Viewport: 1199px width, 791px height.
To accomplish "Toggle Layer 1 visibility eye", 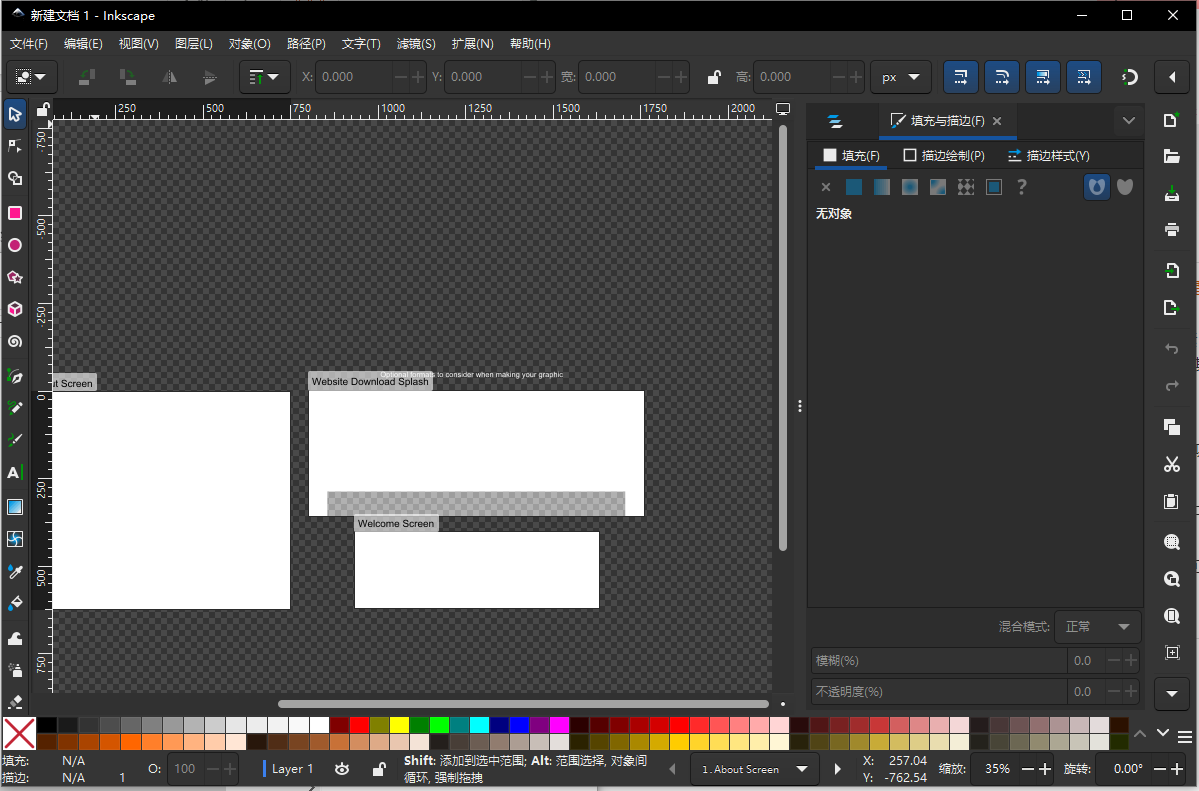I will 342,769.
